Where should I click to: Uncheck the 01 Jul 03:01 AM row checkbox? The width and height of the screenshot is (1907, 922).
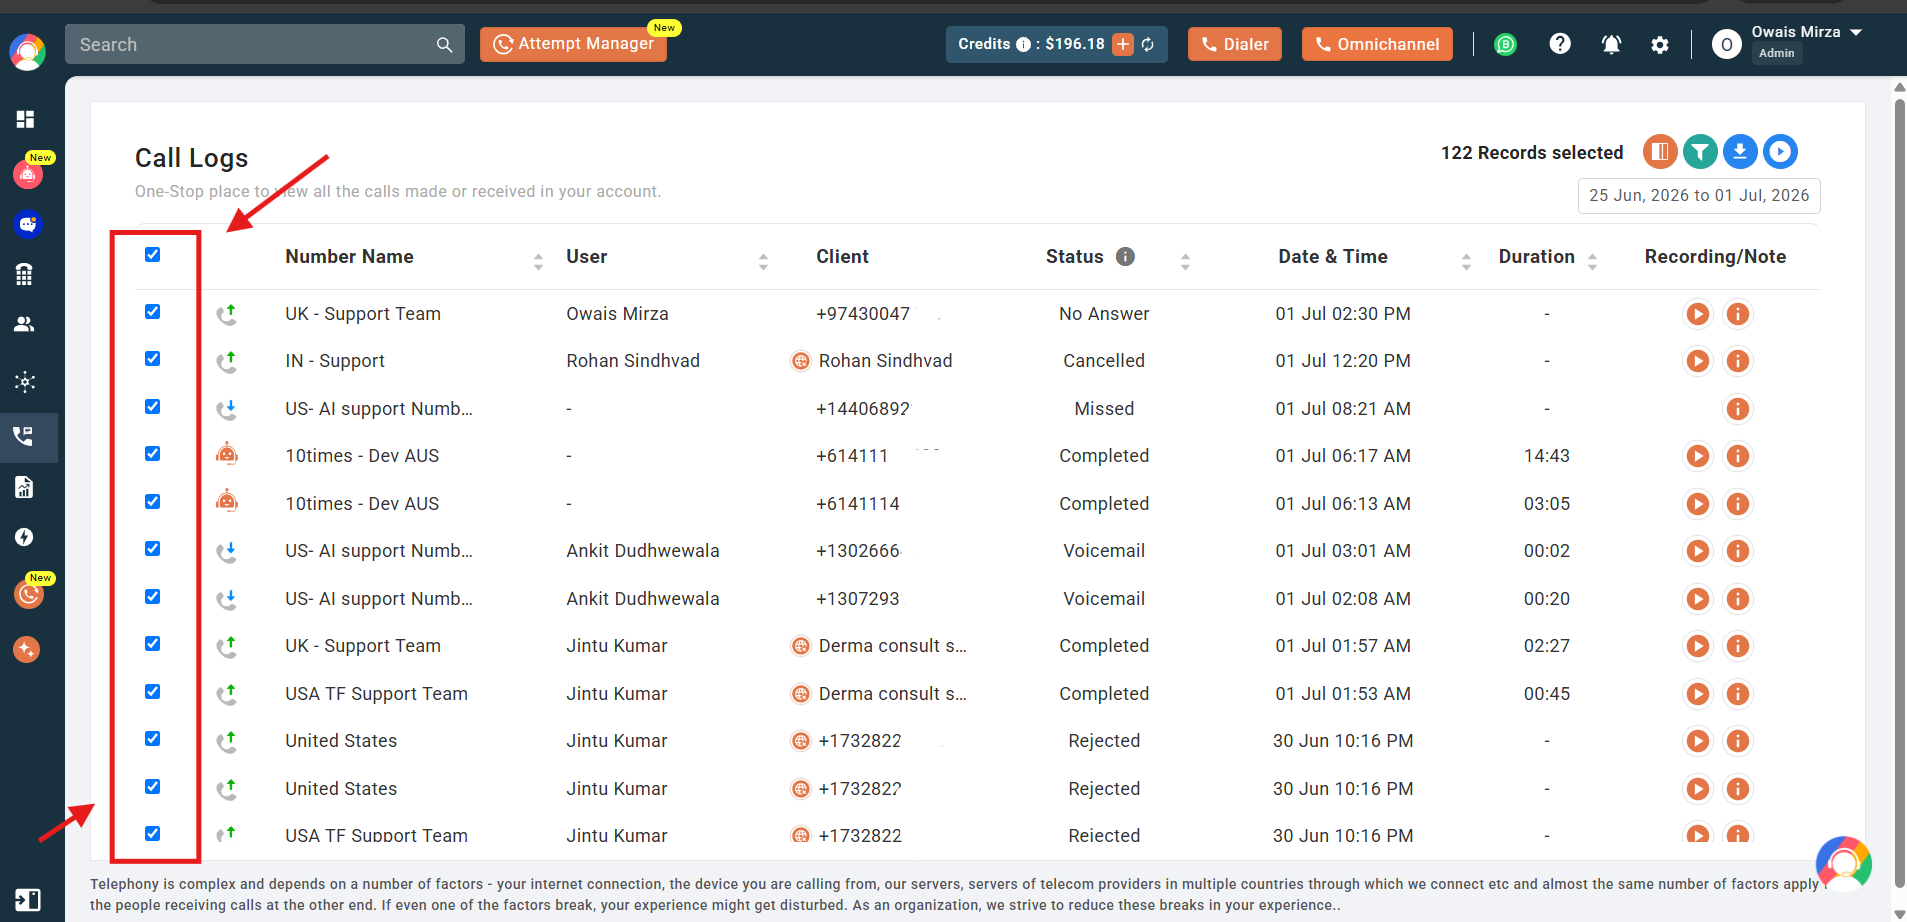tap(153, 548)
